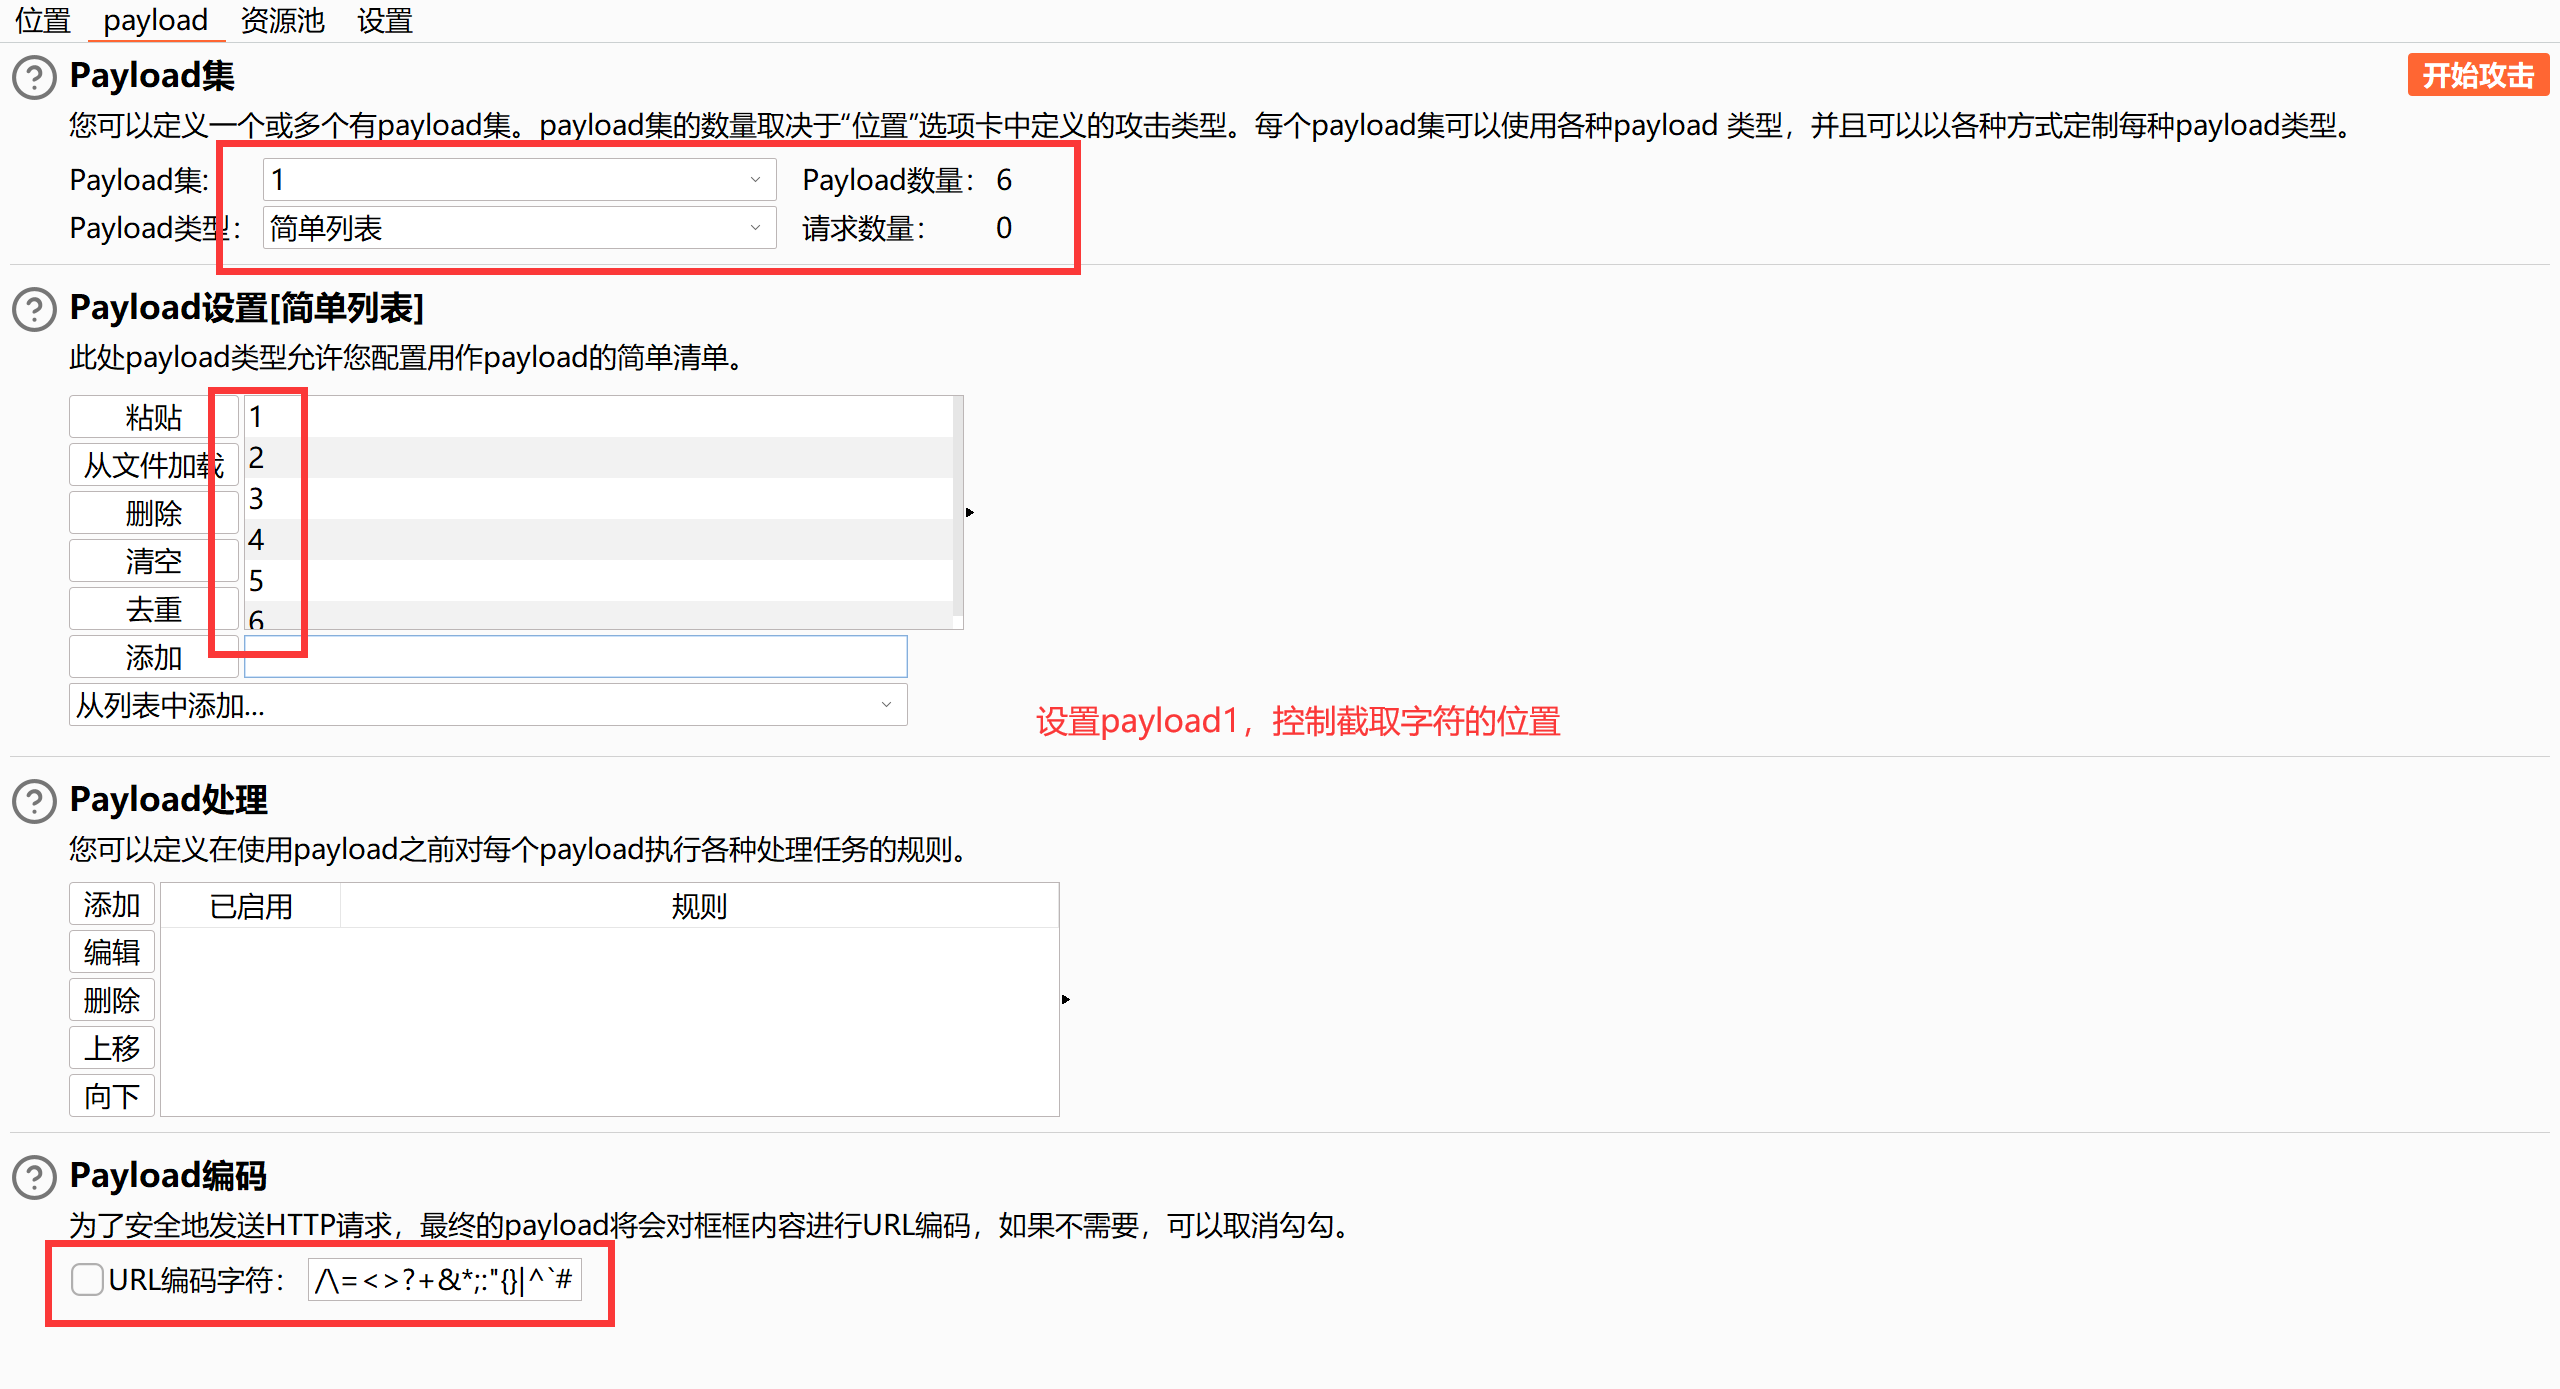Click the 从文件加载 button
2560x1389 pixels.
pyautogui.click(x=152, y=465)
